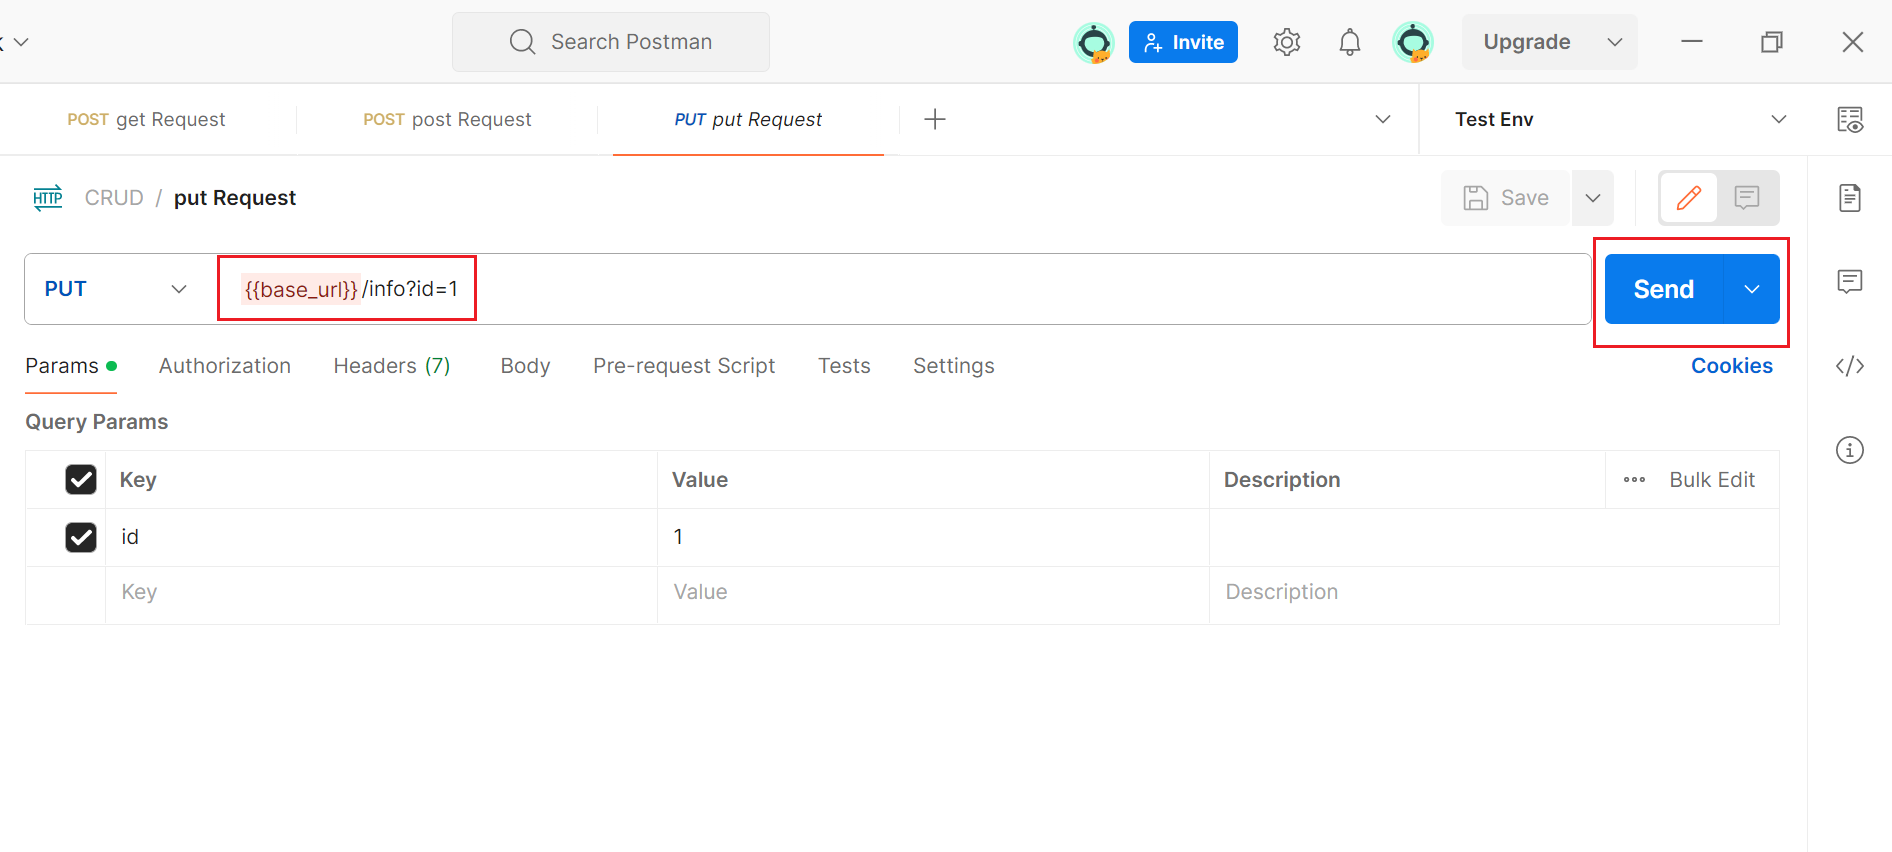The image size is (1892, 852).
Task: Open the request info icon
Action: click(x=1850, y=450)
